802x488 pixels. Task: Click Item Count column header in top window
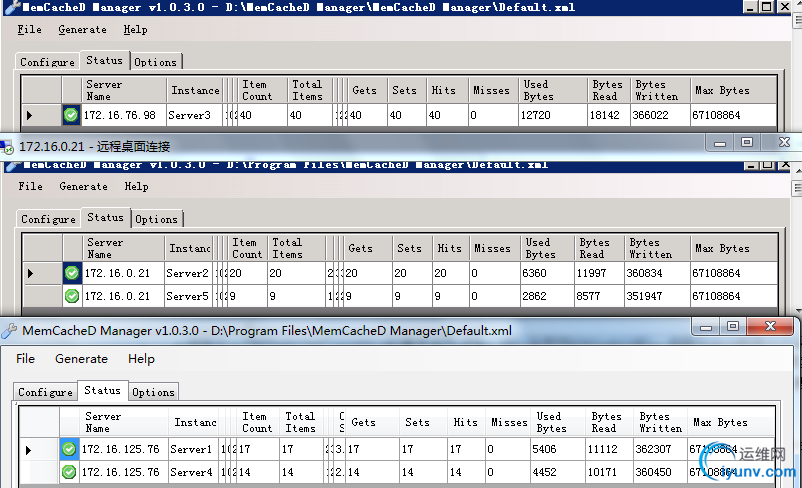(262, 90)
